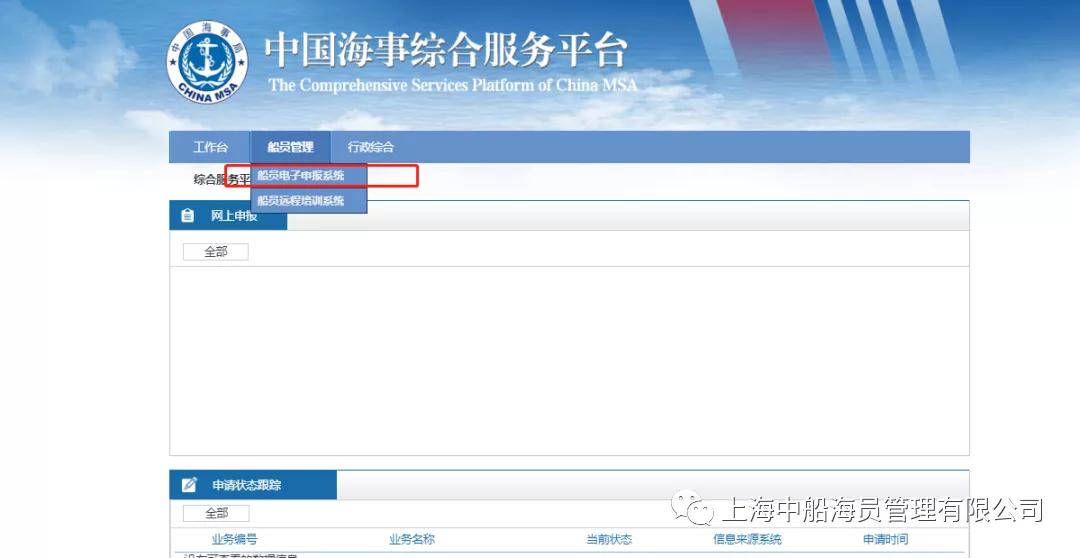Click the 全部 button under 申请状态跟踪

pos(216,513)
